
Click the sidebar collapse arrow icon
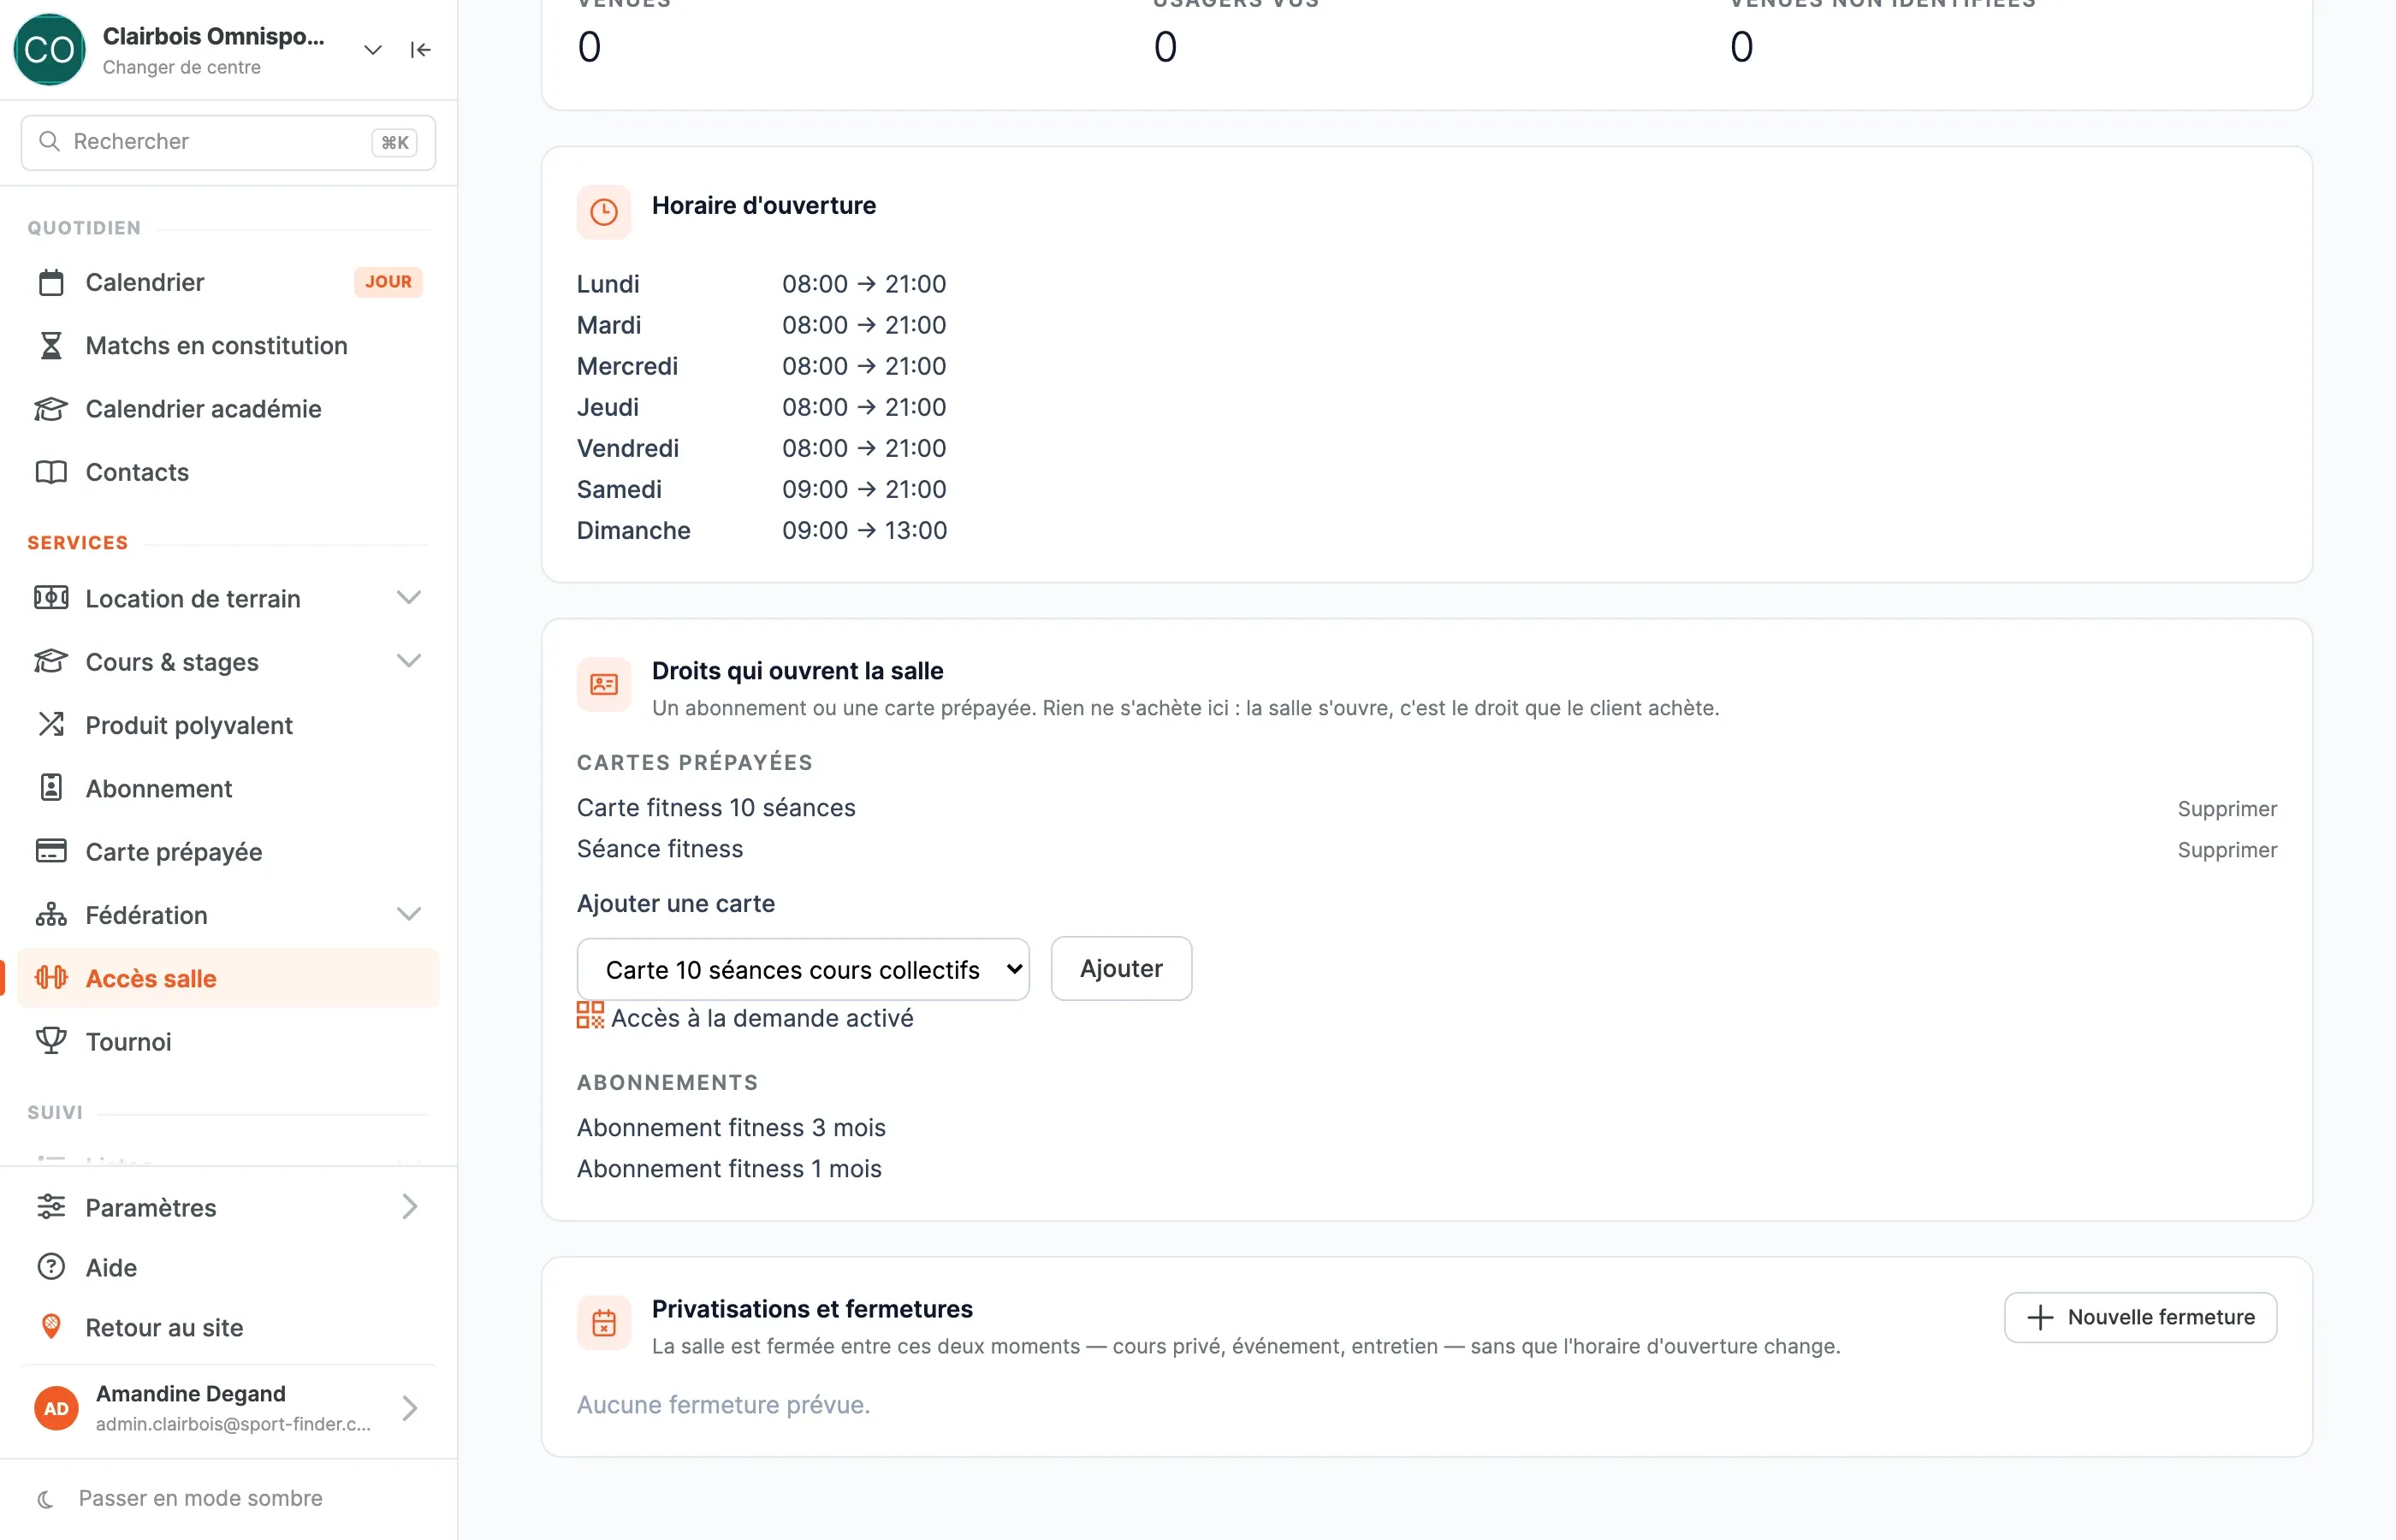pos(420,50)
